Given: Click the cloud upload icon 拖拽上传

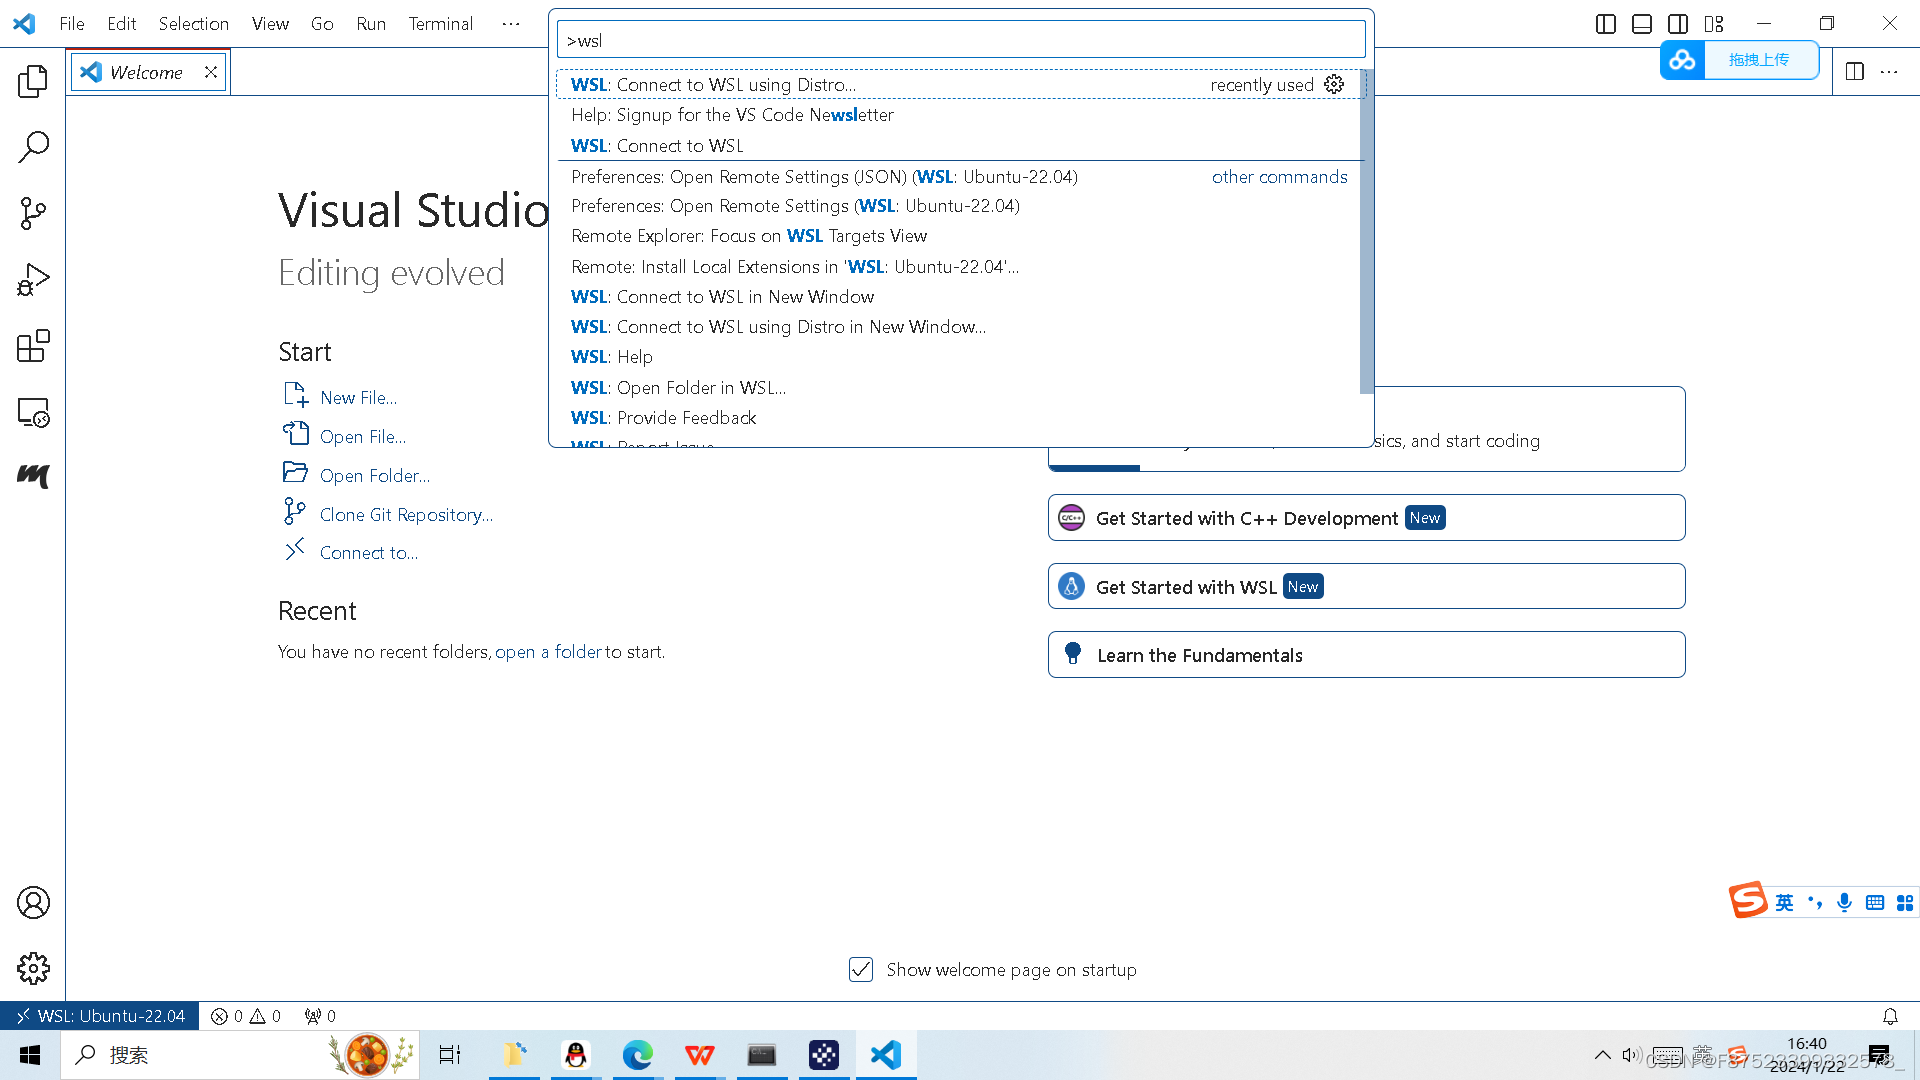Looking at the screenshot, I should point(1682,60).
